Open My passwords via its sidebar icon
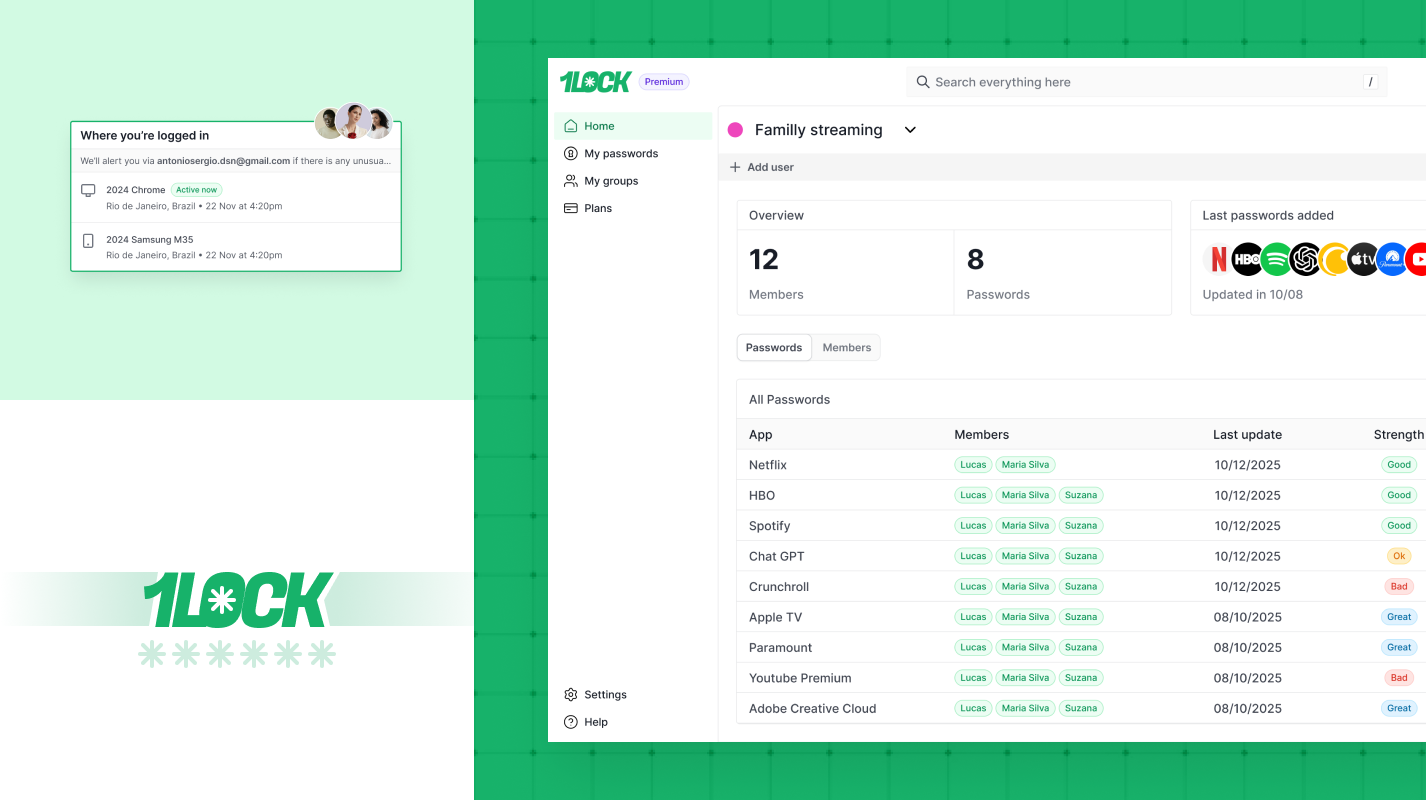 tap(571, 154)
